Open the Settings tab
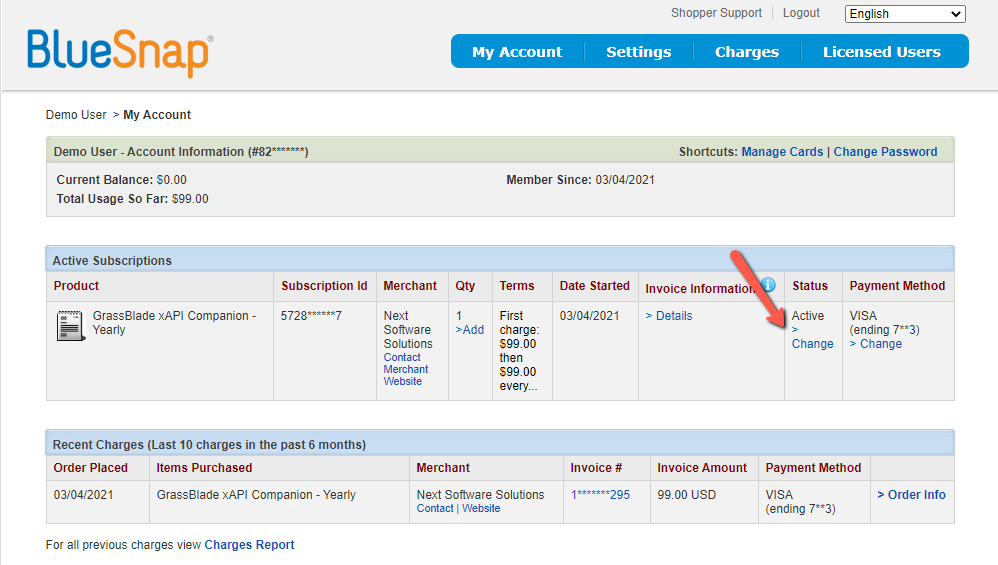998x565 pixels. pos(638,52)
